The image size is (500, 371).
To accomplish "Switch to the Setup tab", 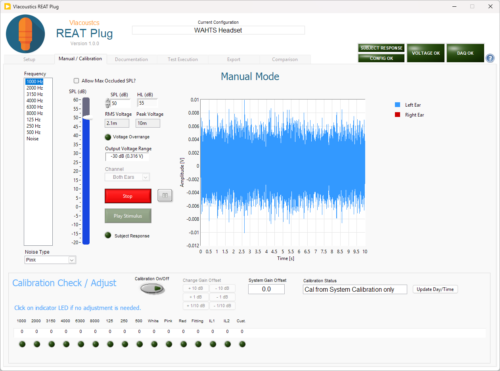I will pos(29,59).
